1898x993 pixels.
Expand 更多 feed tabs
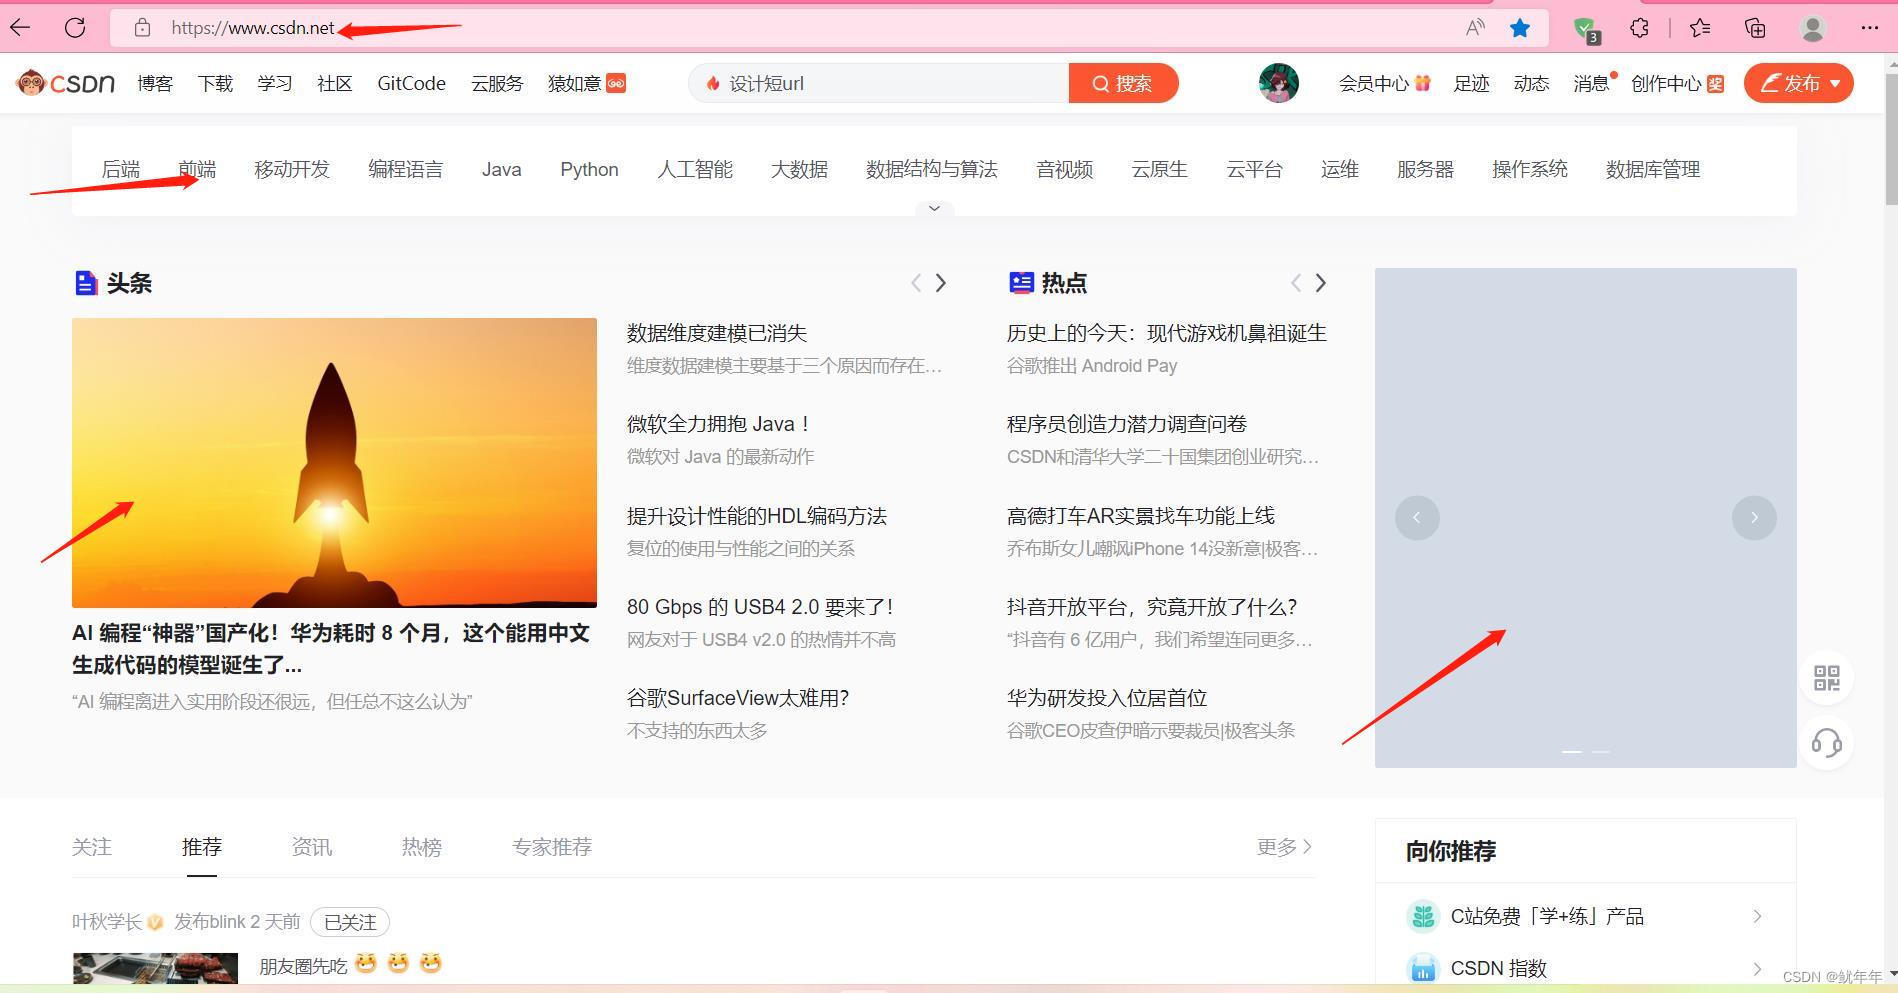click(x=1285, y=847)
